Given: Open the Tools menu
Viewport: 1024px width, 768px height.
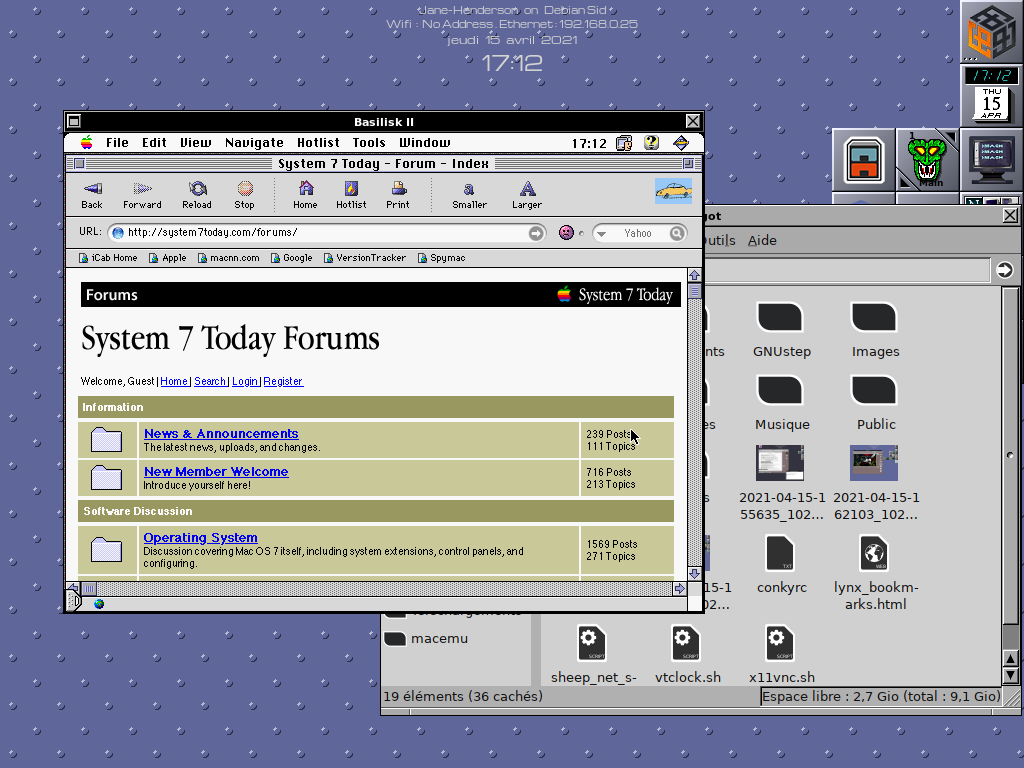Looking at the screenshot, I should pos(369,143).
